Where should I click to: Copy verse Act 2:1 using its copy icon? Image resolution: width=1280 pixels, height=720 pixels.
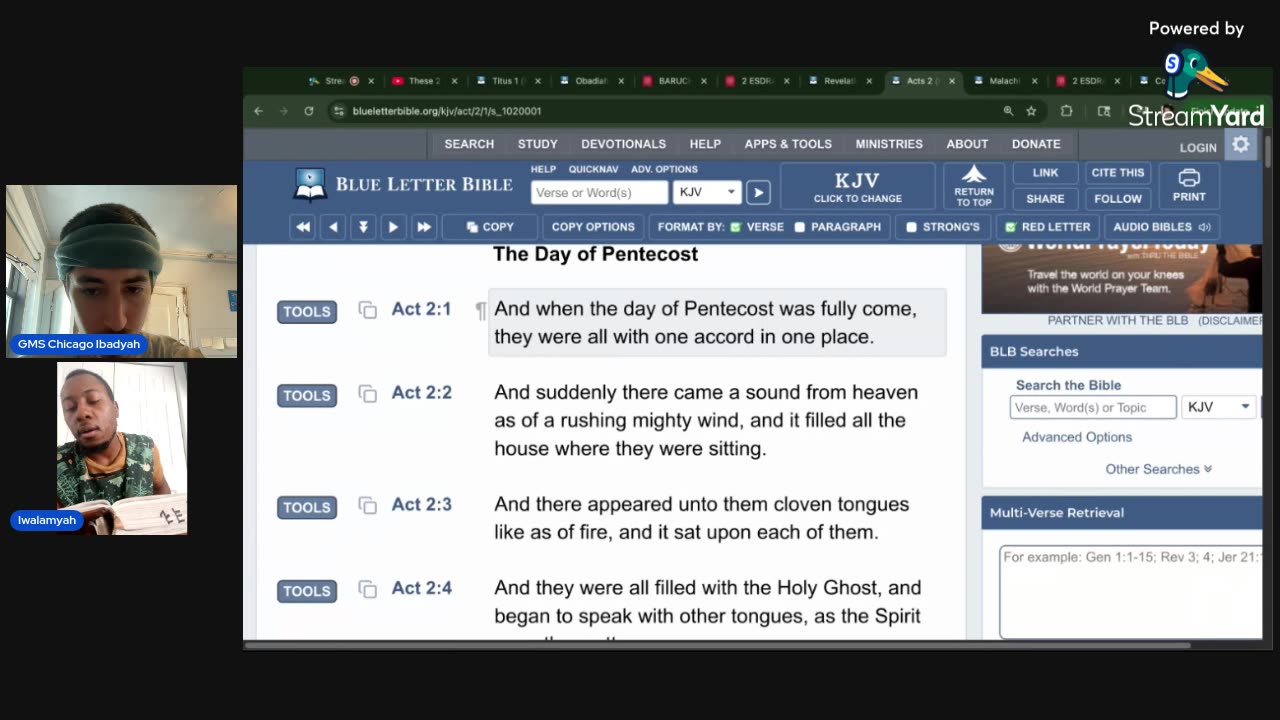click(x=368, y=311)
